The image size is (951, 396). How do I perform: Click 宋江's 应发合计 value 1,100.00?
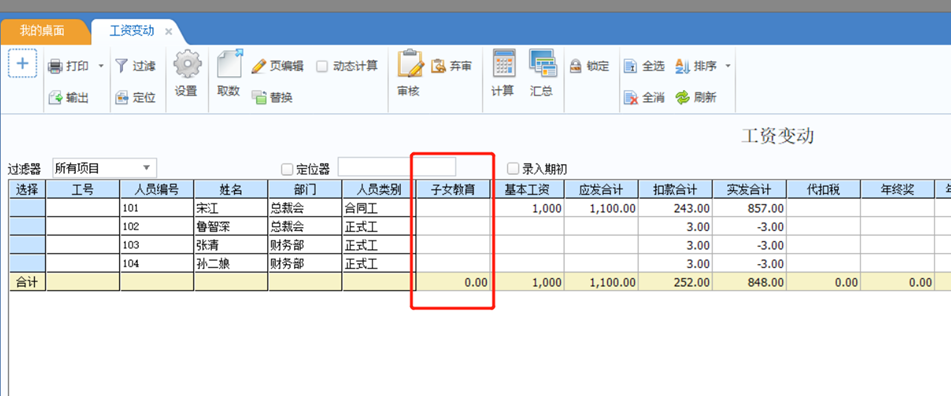pyautogui.click(x=602, y=209)
